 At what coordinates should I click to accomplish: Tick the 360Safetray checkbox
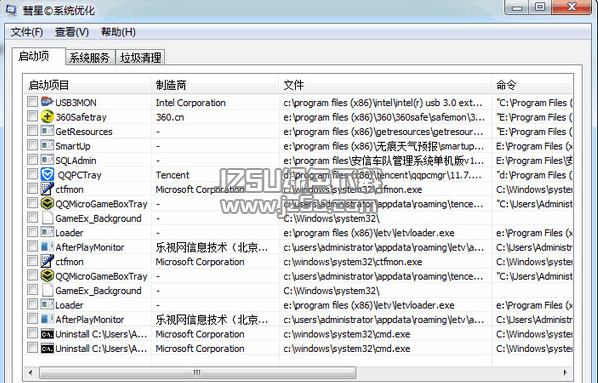pos(32,116)
